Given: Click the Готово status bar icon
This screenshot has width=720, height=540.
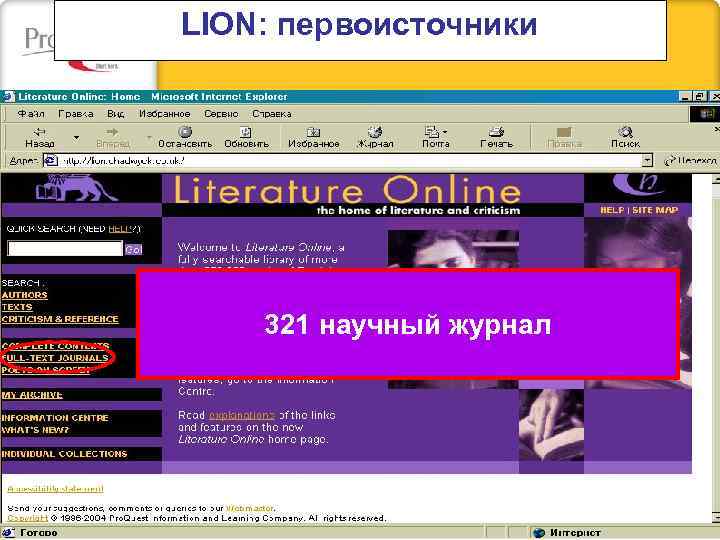Looking at the screenshot, I should click(8, 533).
